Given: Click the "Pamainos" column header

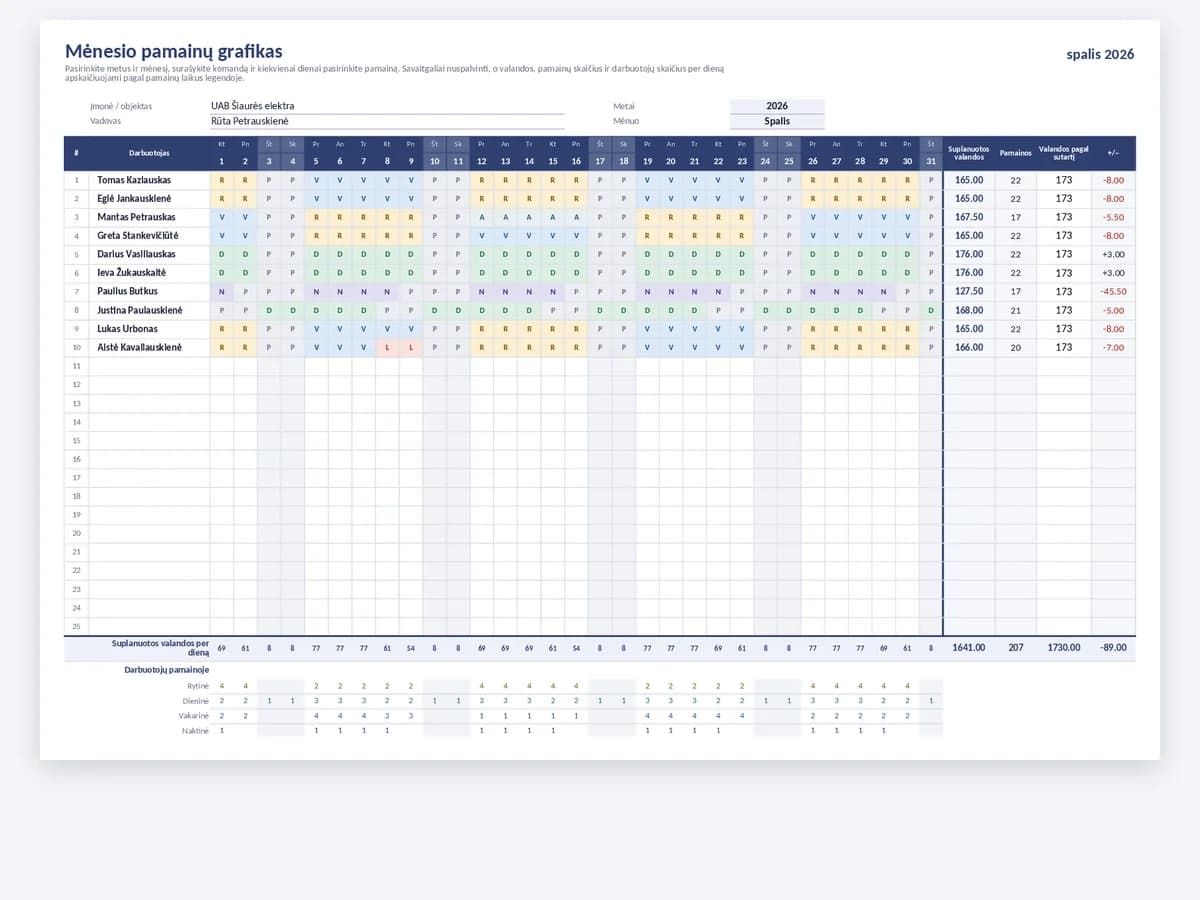Looking at the screenshot, I should click(x=1015, y=153).
